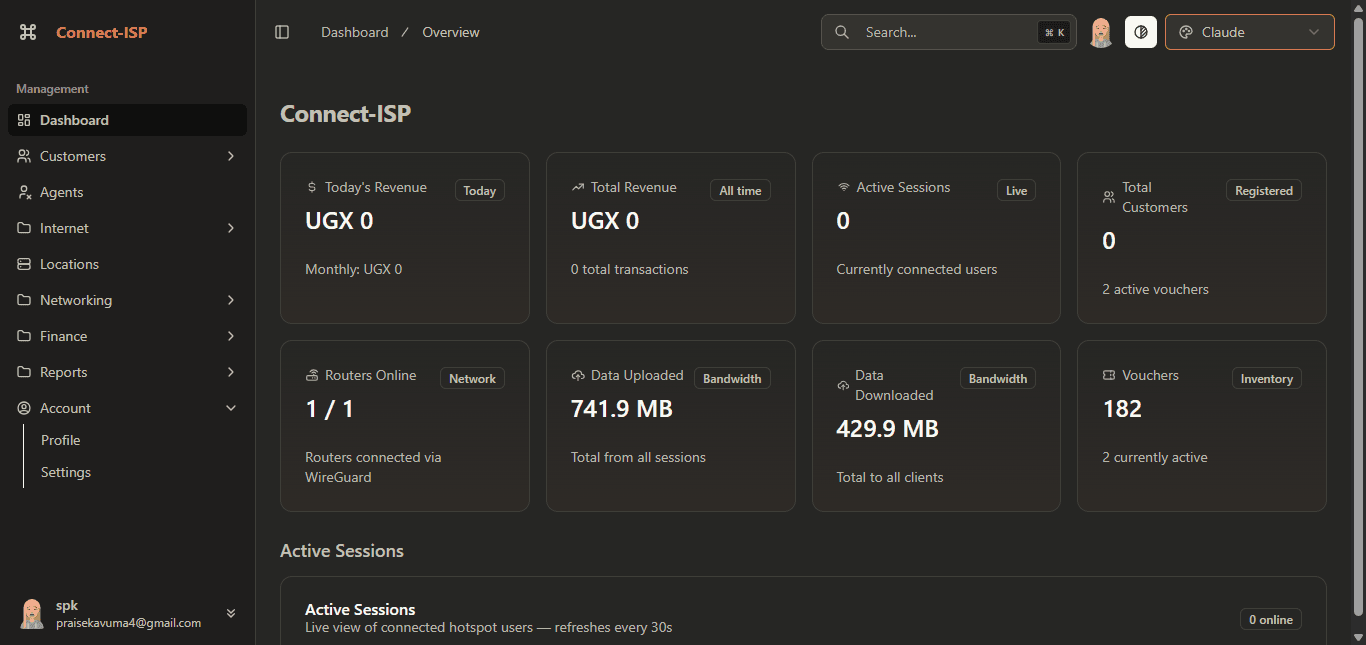Viewport: 1366px width, 645px height.
Task: Go to Overview via the breadcrumb link
Action: point(450,31)
